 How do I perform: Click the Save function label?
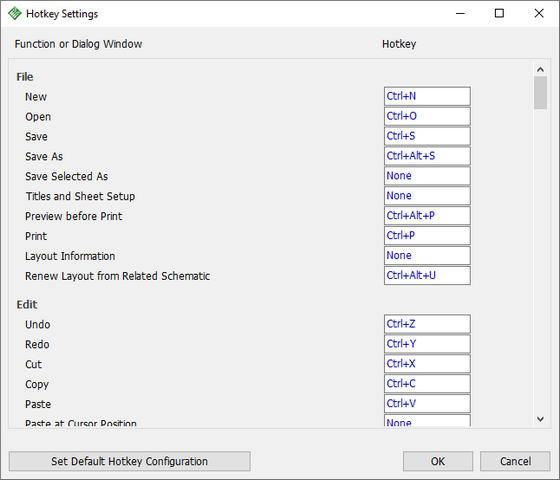tap(36, 137)
